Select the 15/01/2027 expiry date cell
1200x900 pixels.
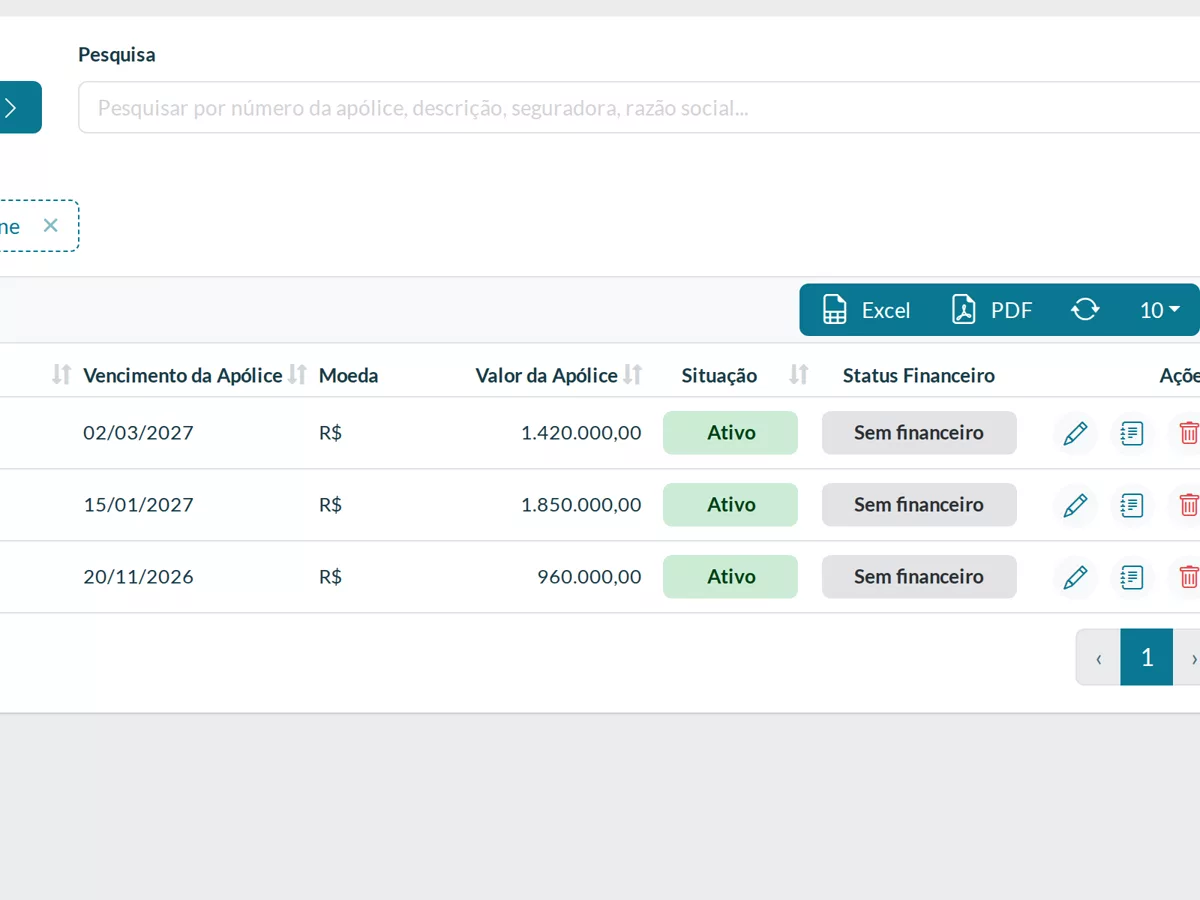pos(138,505)
